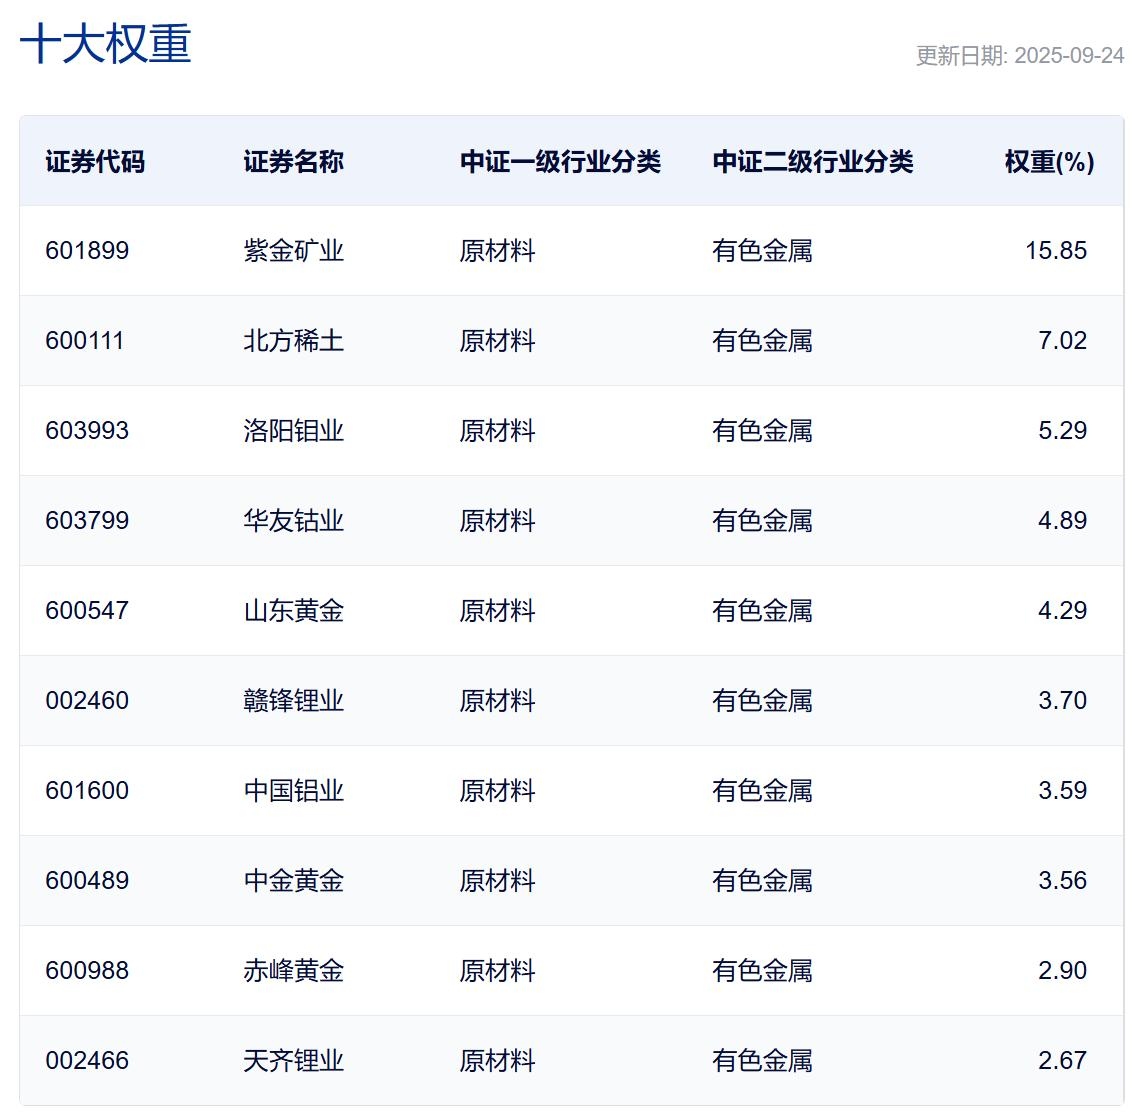The width and height of the screenshot is (1132, 1112).
Task: Click 原材料 in the 洛阳钼业 row
Action: [497, 430]
